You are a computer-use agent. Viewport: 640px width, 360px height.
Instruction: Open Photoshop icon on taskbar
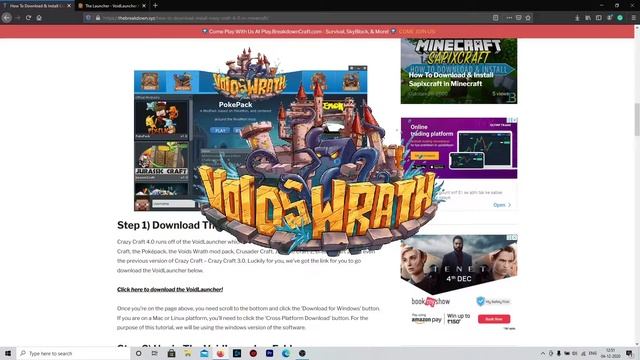pos(237,353)
